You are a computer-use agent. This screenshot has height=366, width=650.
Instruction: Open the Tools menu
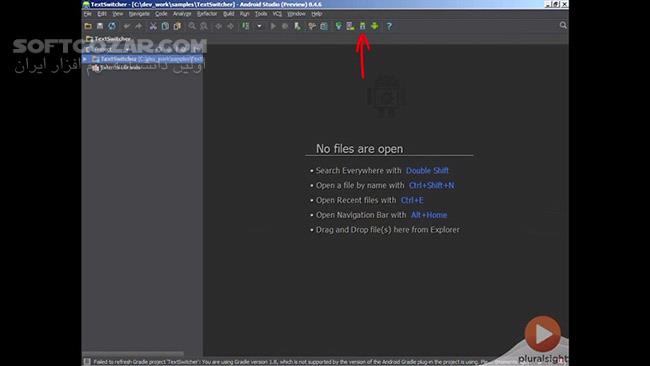tap(261, 14)
